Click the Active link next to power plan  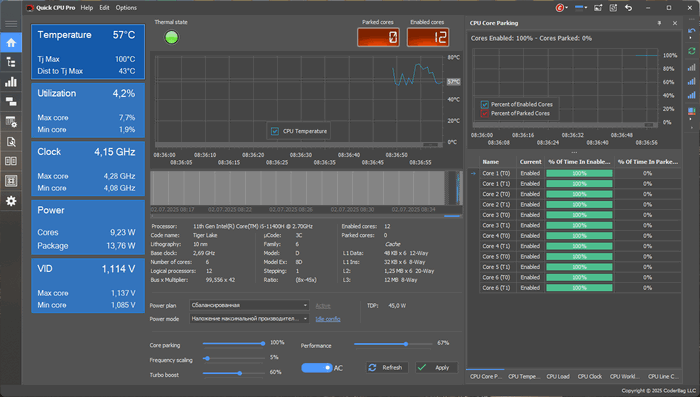(x=323, y=306)
